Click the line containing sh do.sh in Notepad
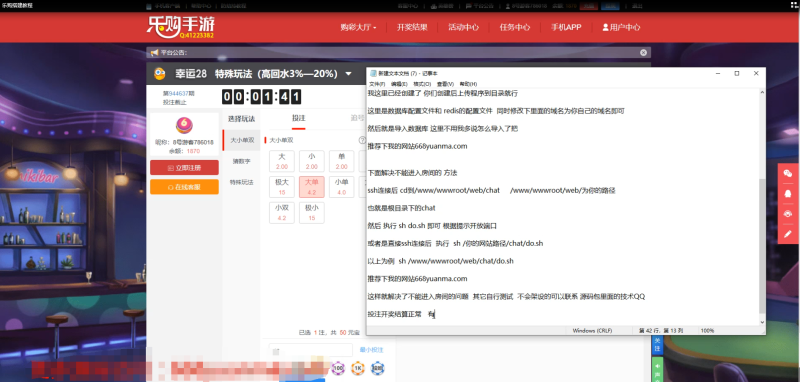Image resolution: width=800 pixels, height=382 pixels. pos(432,225)
